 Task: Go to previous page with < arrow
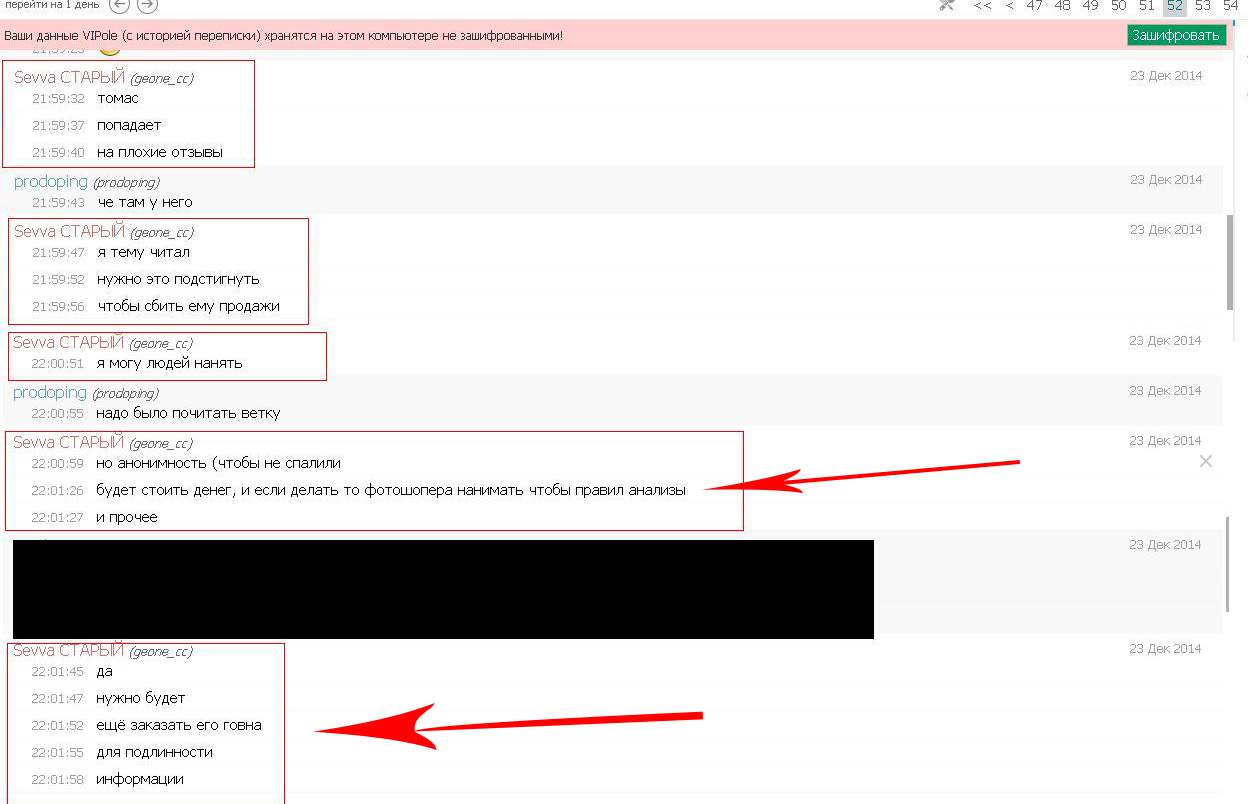coord(1009,6)
